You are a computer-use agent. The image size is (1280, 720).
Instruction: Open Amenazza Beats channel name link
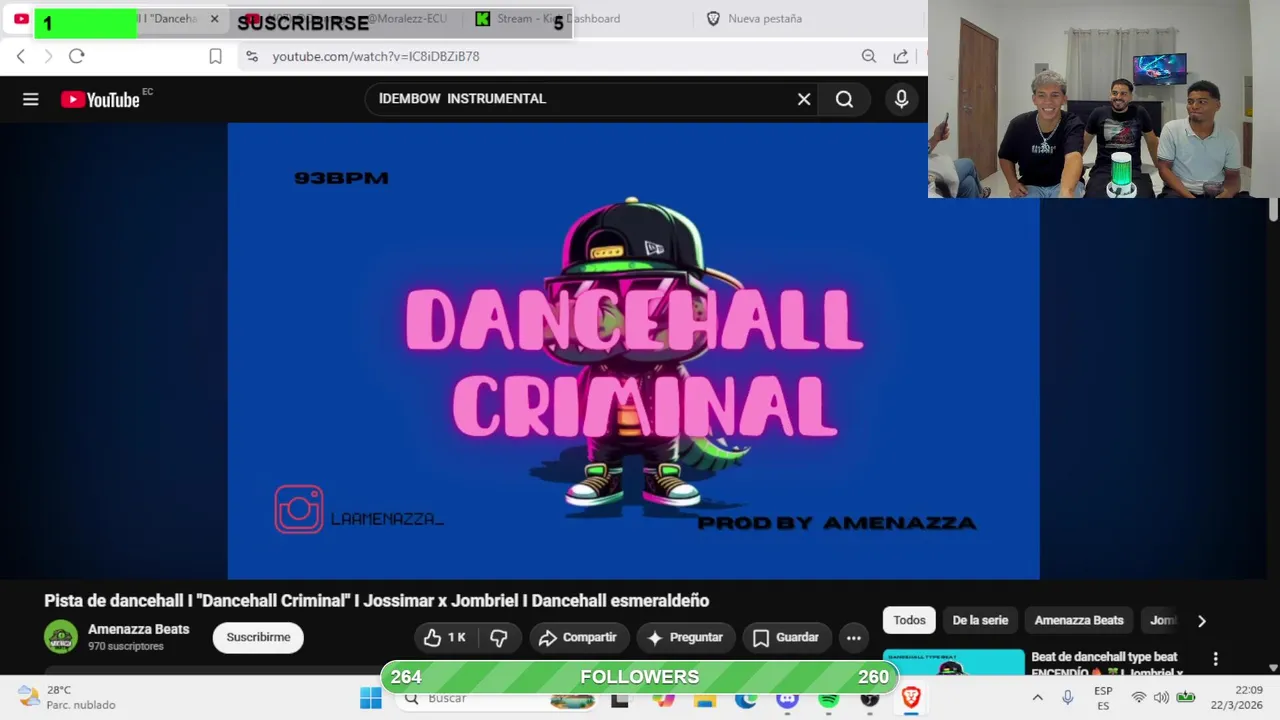click(x=138, y=629)
